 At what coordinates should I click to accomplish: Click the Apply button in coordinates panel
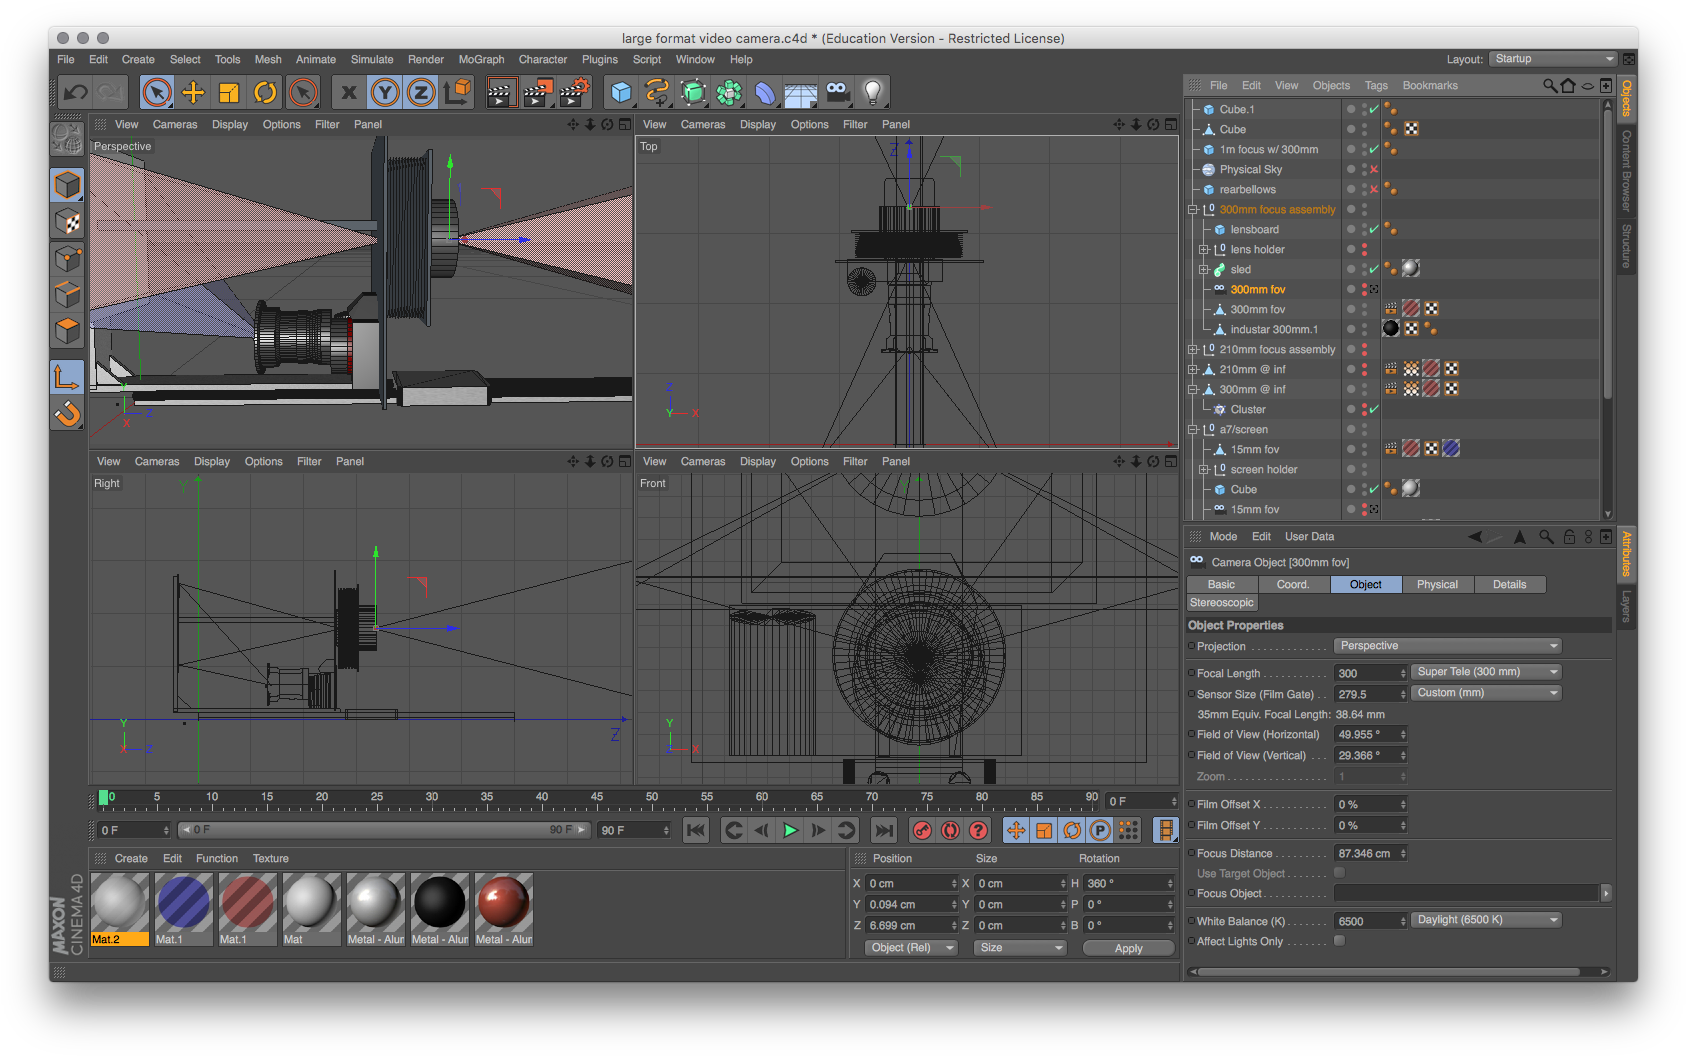point(1128,948)
